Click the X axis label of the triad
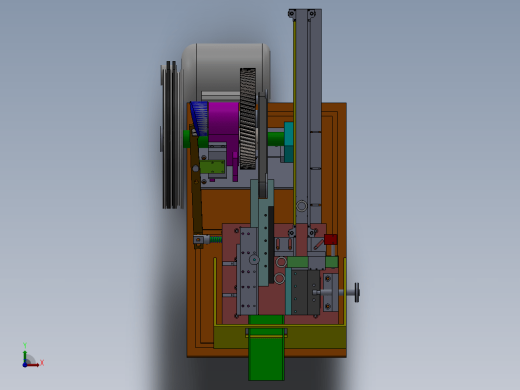The width and height of the screenshot is (520, 390). pos(42,363)
